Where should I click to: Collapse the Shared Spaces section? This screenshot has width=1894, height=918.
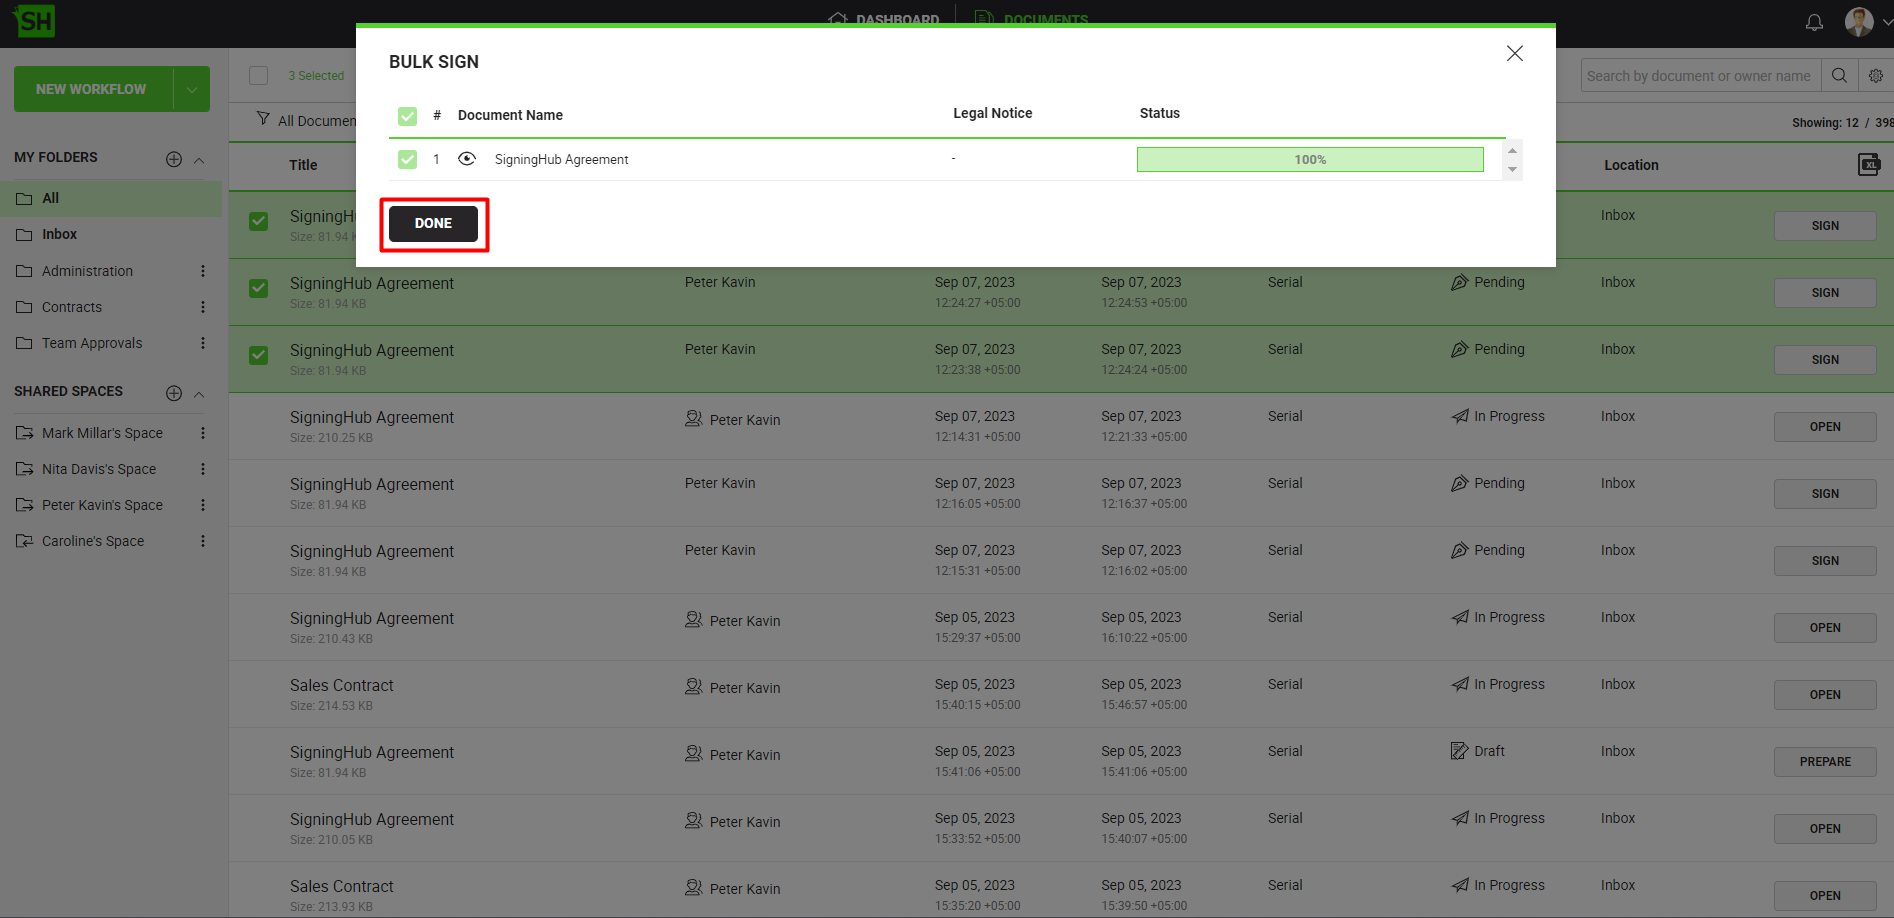tap(199, 394)
